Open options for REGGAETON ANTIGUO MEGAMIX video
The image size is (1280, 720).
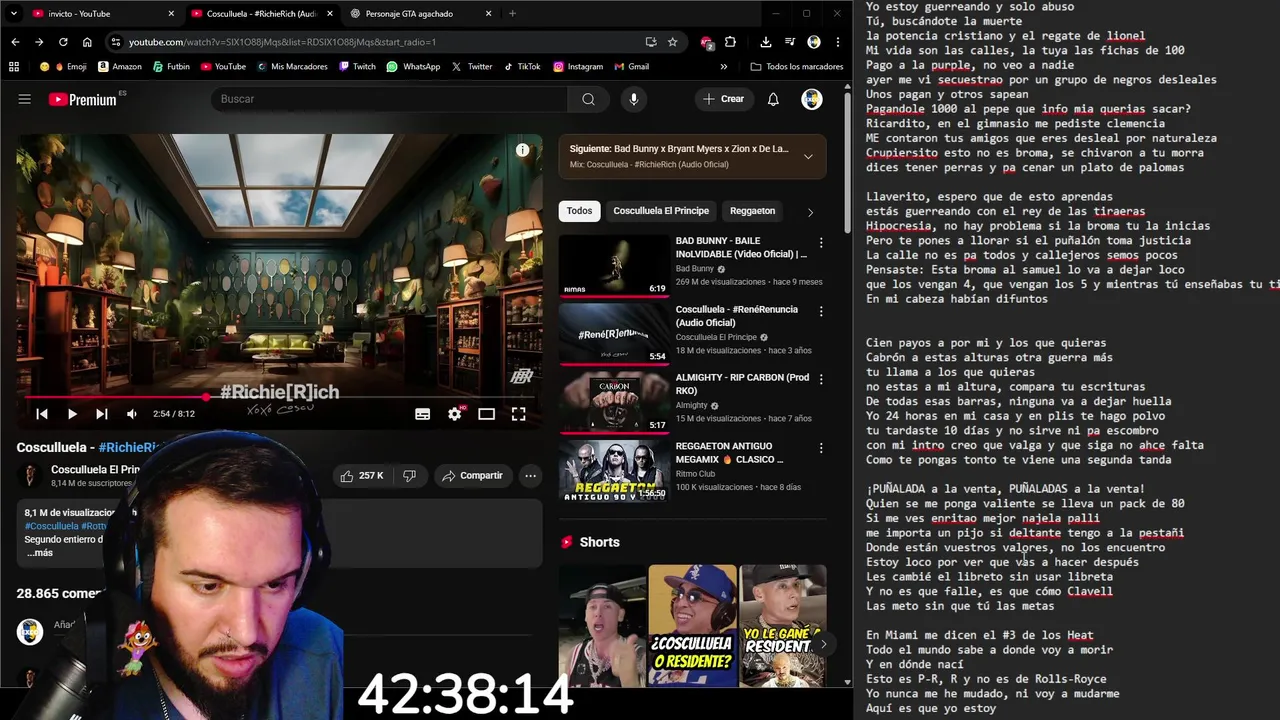[x=821, y=448]
